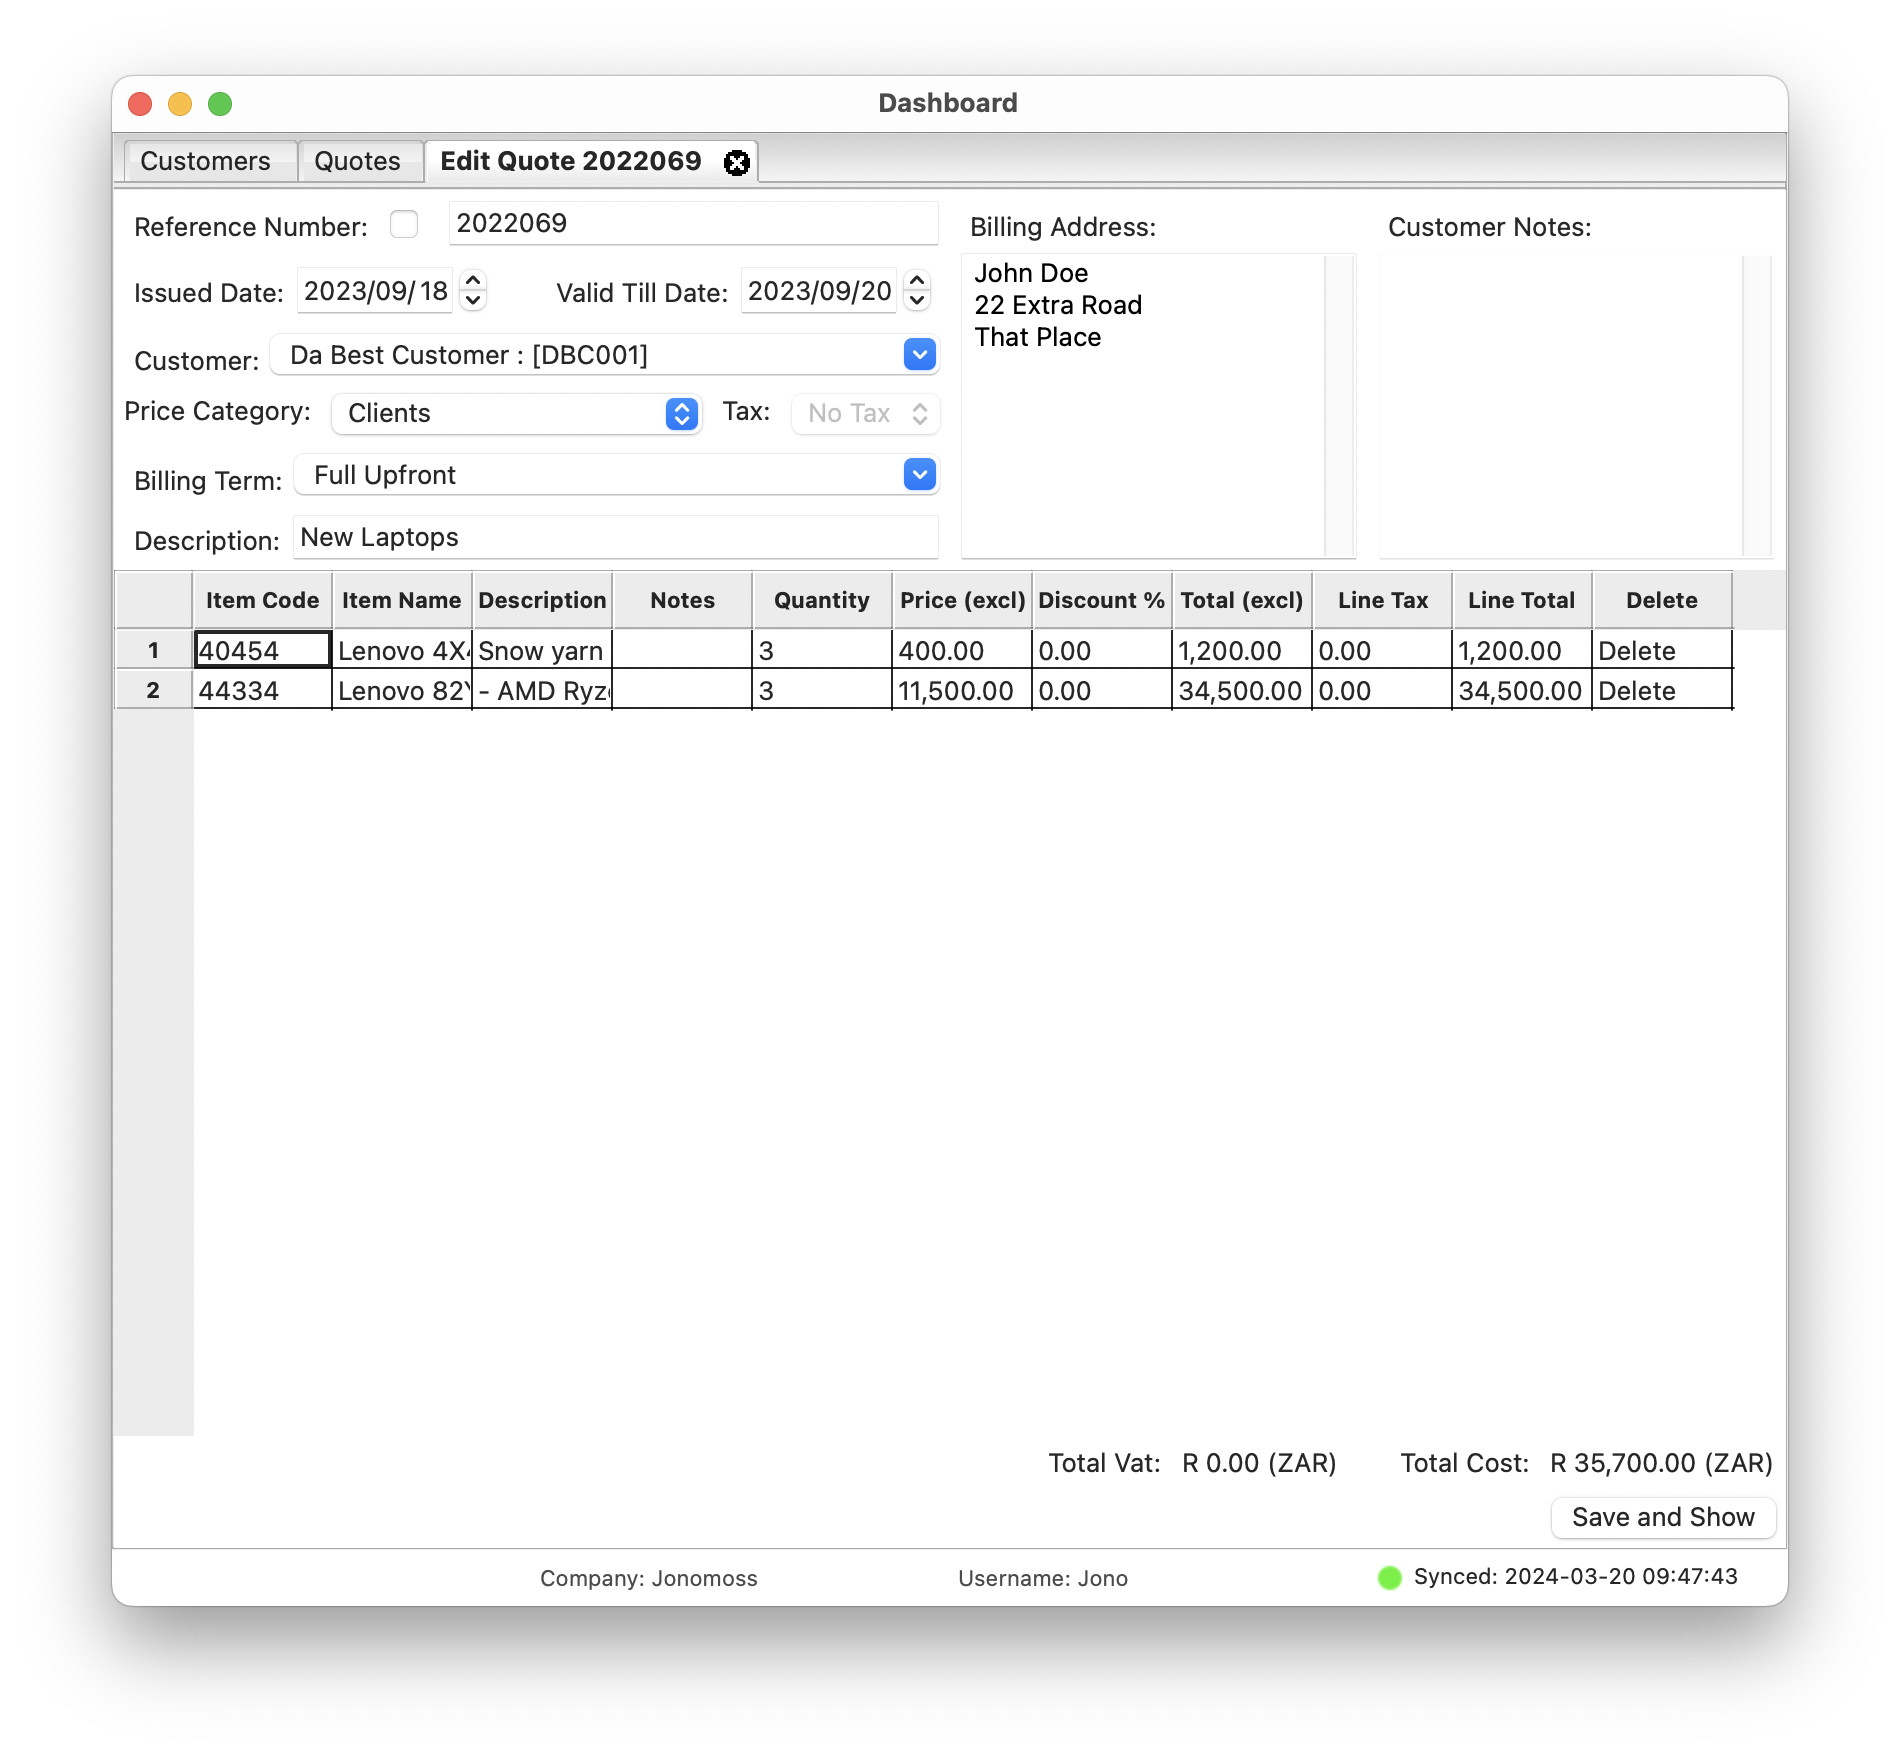Click the Customer field Da Best Customer
Viewport: 1900px width, 1754px height.
pyautogui.click(x=605, y=354)
